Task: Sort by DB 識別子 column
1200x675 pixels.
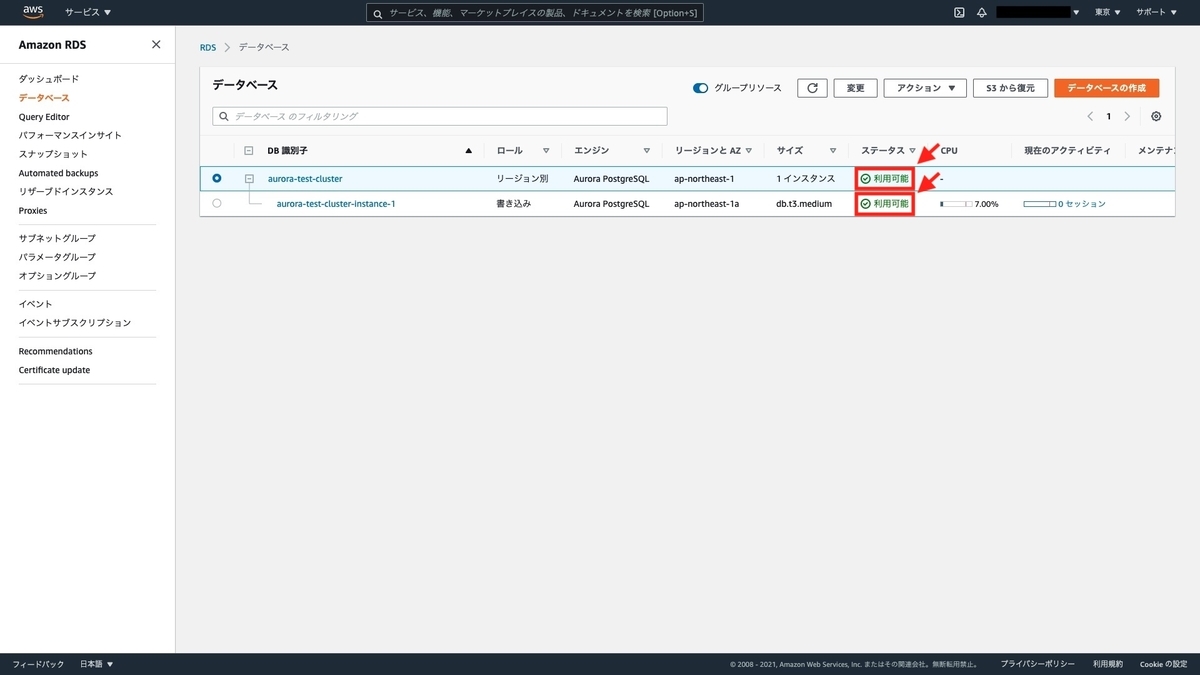Action: click(469, 150)
